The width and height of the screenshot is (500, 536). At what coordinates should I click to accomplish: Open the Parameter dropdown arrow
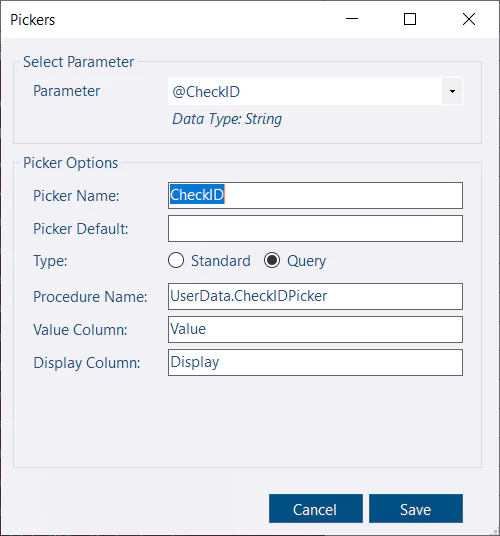pos(452,91)
